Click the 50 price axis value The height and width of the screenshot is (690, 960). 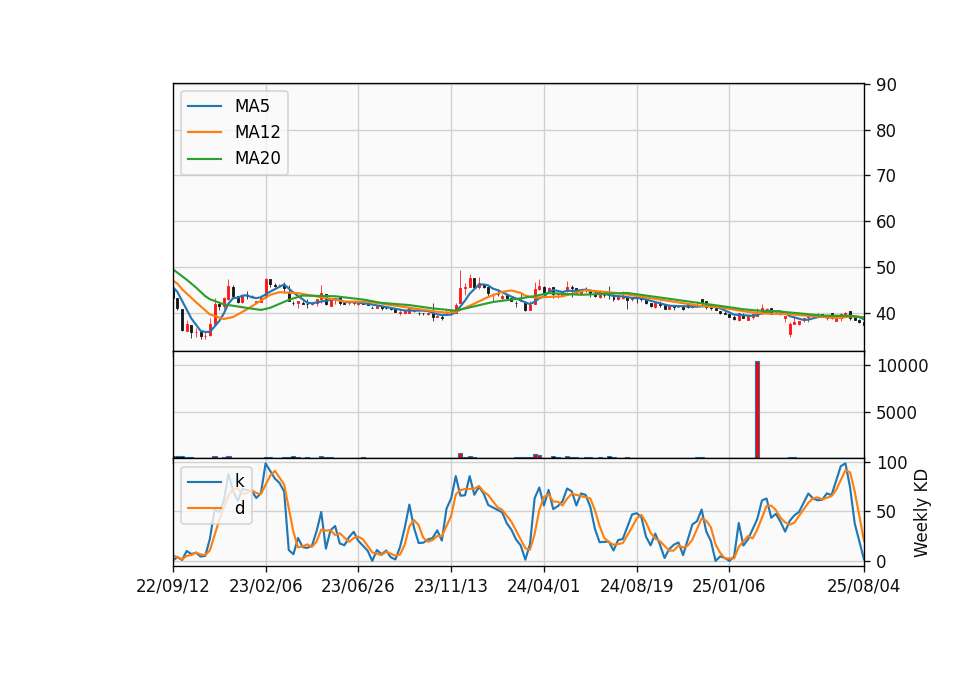point(886,268)
